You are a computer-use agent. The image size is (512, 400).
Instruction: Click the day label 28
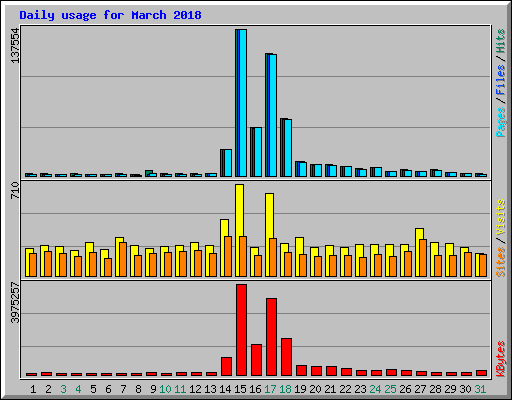tap(435, 389)
